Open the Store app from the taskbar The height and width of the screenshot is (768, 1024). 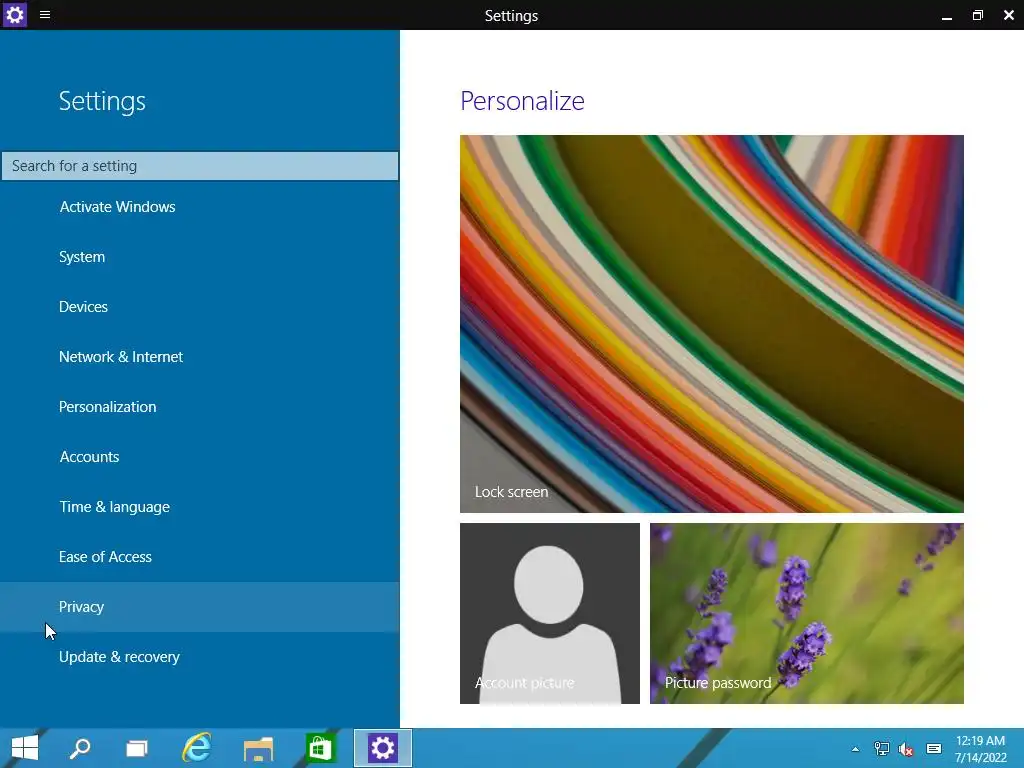320,748
